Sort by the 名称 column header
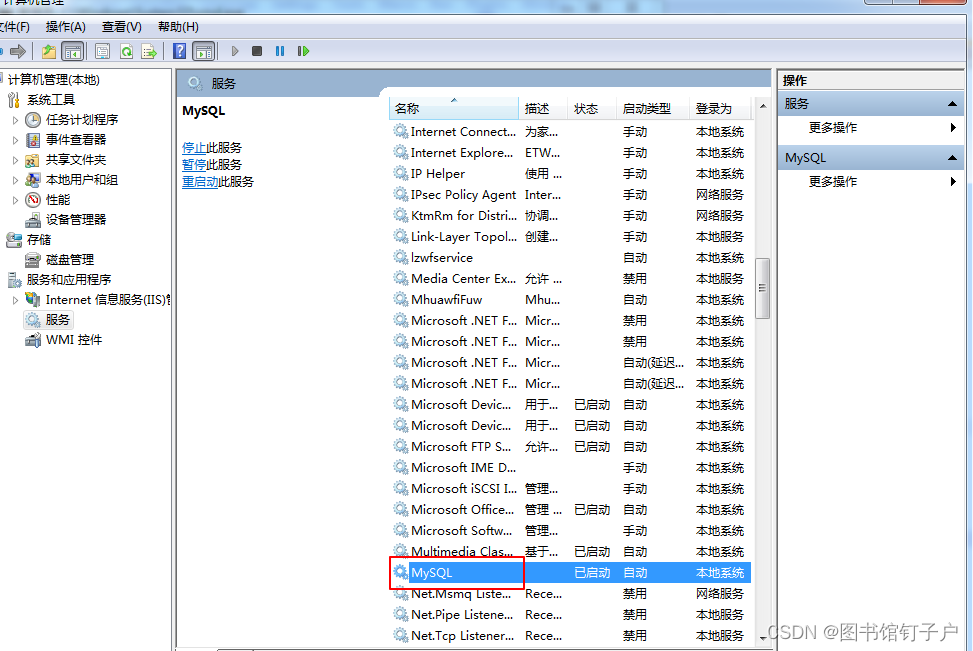This screenshot has height=651, width=973. [454, 109]
